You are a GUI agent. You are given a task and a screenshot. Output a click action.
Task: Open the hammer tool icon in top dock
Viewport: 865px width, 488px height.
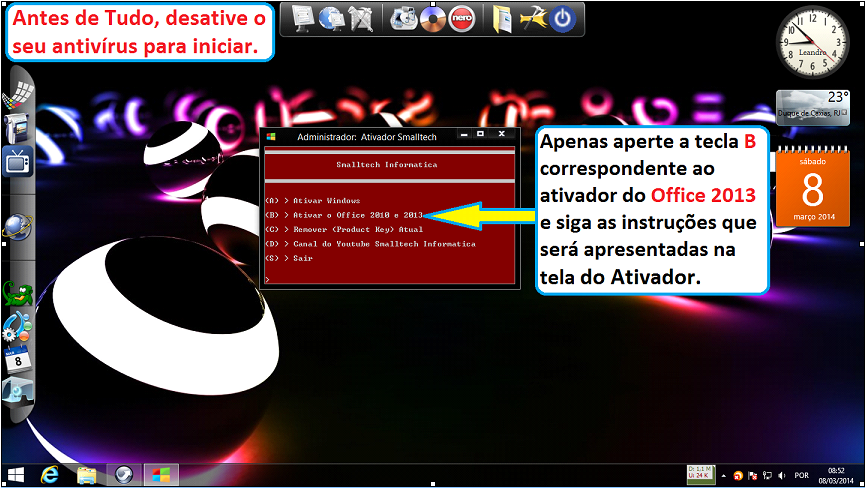click(532, 20)
